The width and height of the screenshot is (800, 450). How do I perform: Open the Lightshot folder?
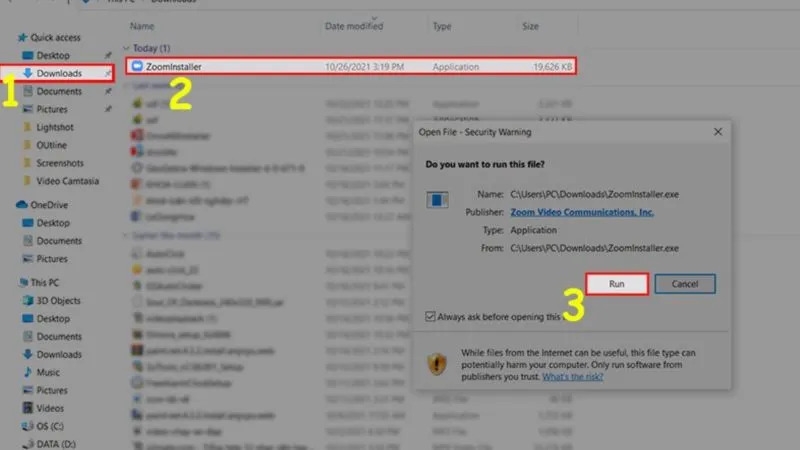tap(55, 127)
